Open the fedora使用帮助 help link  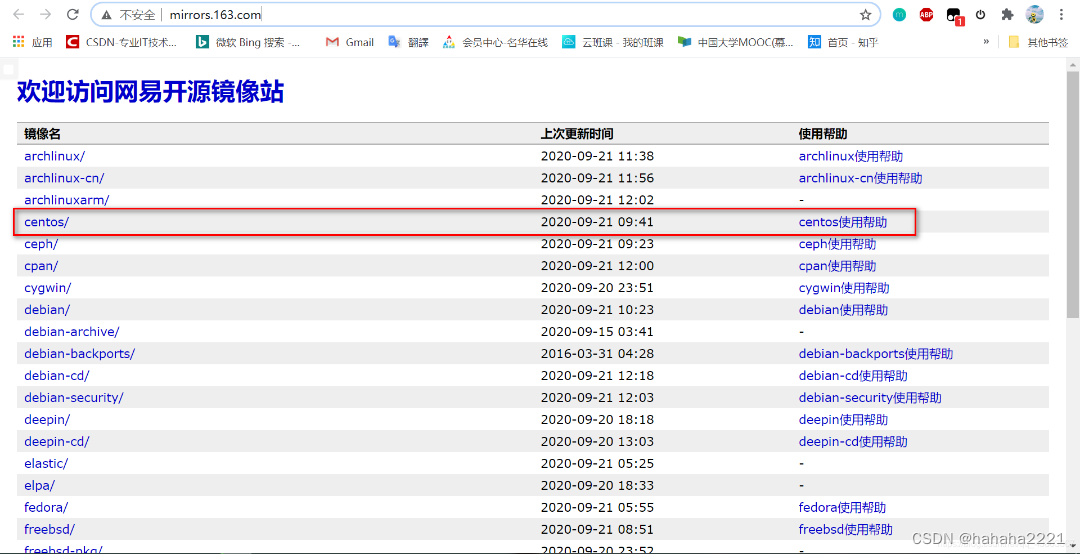point(842,508)
